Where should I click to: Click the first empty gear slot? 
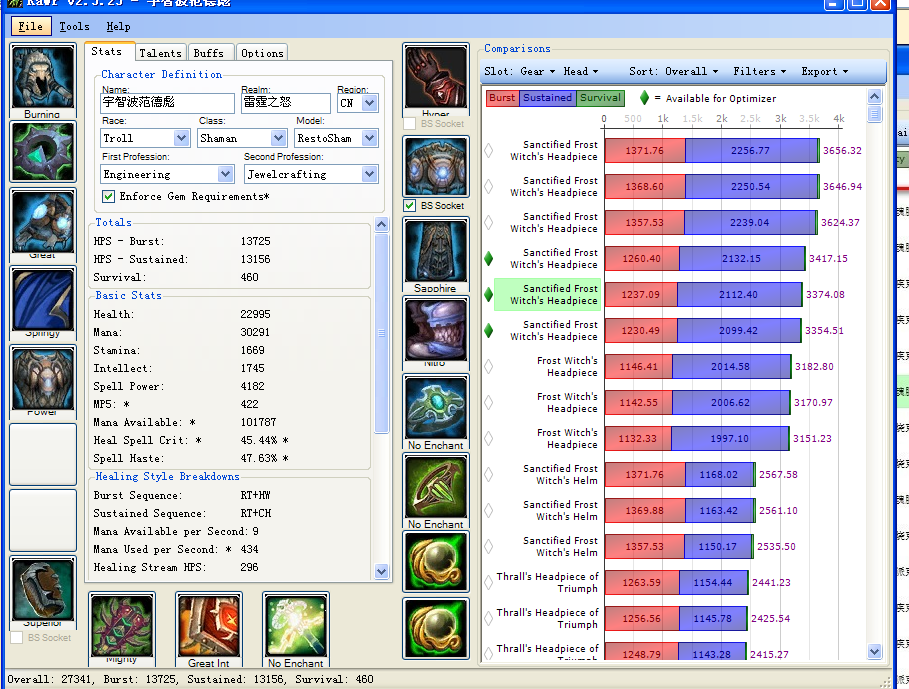pyautogui.click(x=43, y=454)
